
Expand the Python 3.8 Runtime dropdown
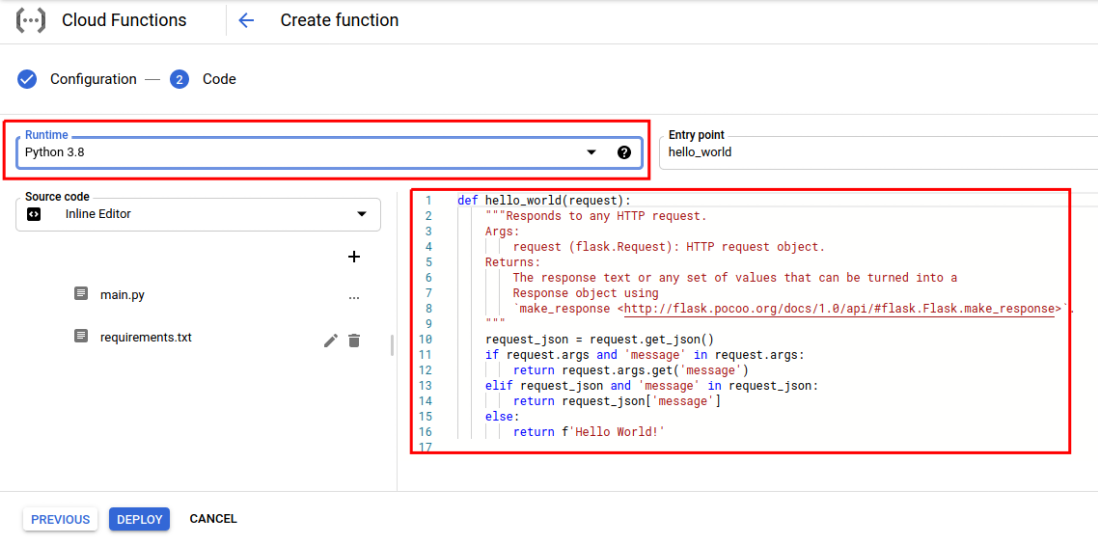(x=591, y=152)
